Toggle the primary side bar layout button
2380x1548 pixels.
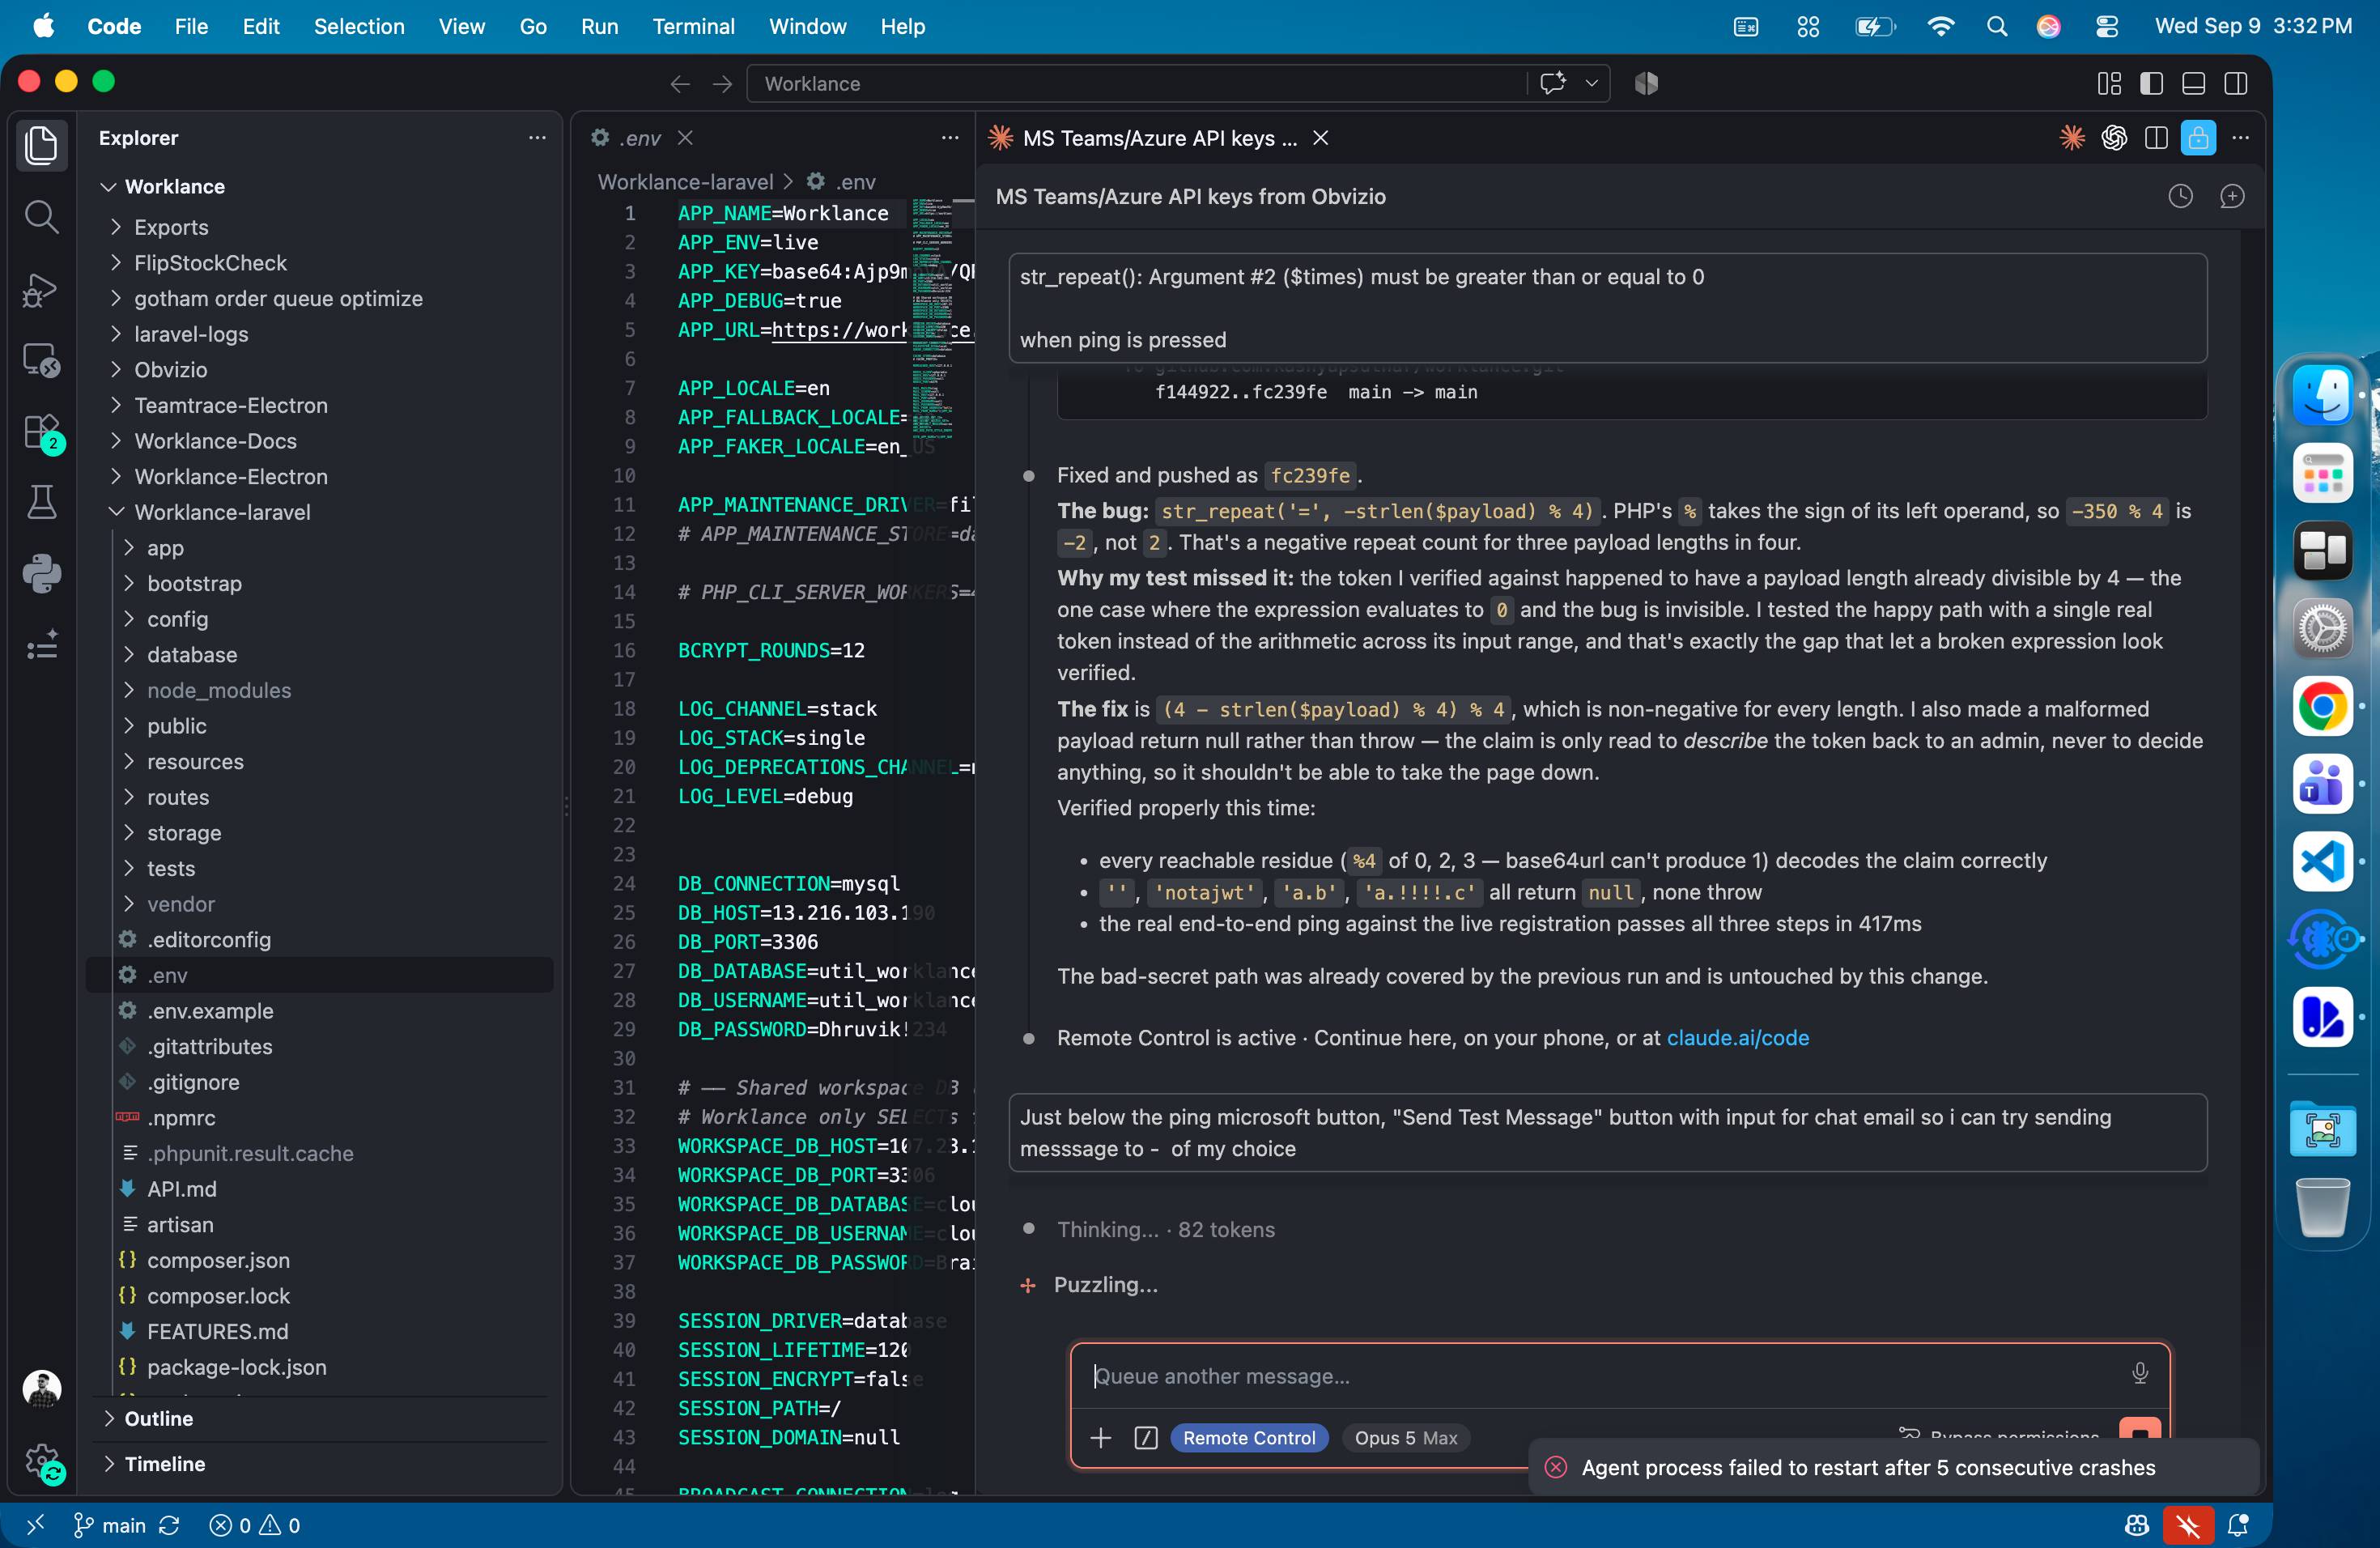point(2151,84)
